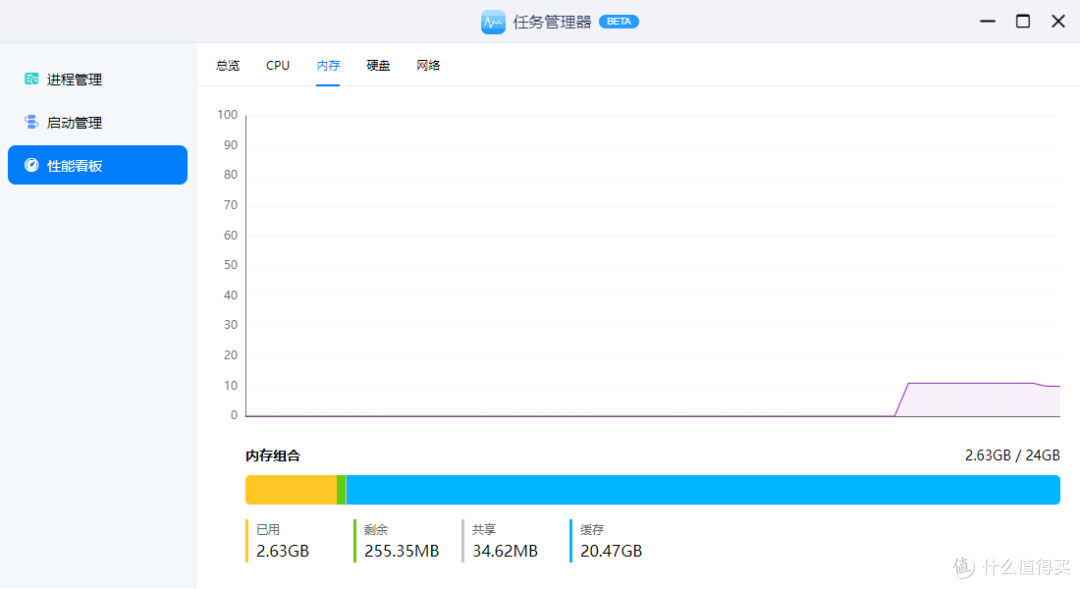
Task: Switch to the 硬盘 tab
Action: click(x=378, y=65)
